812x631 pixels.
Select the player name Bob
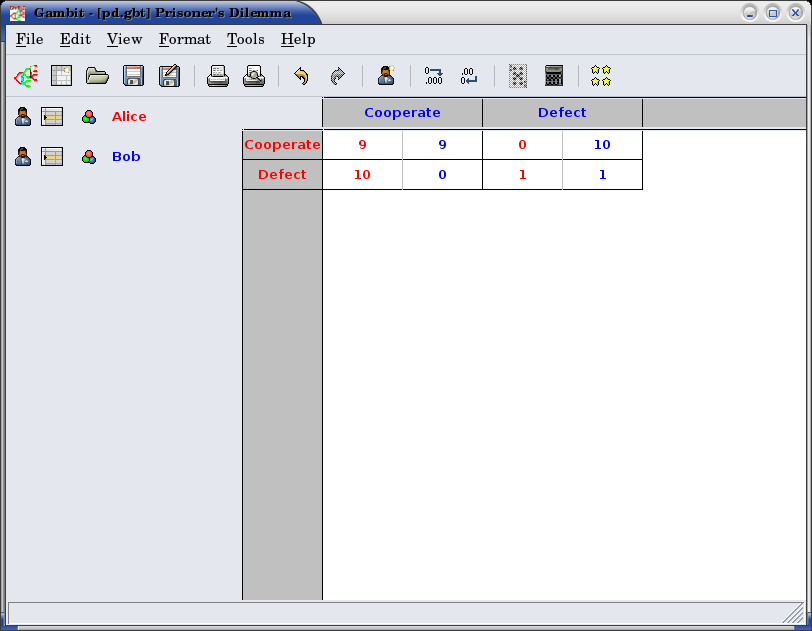(x=126, y=157)
